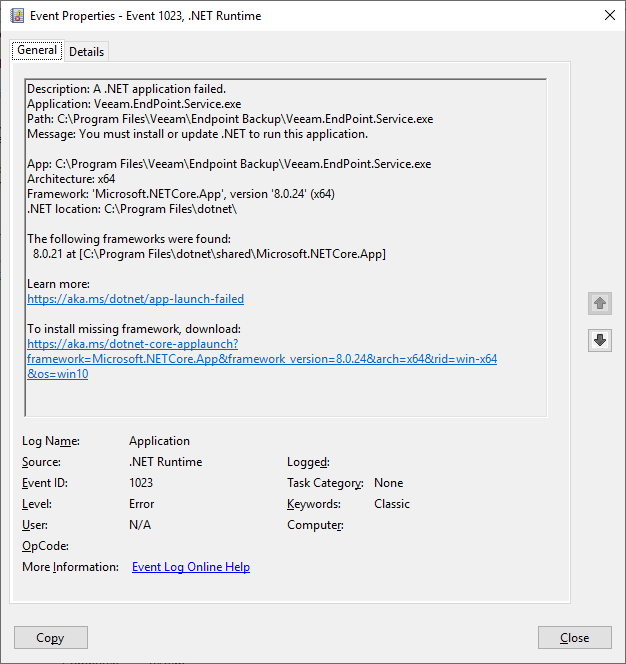The height and width of the screenshot is (664, 626).
Task: Click the 'Path: C:\Program Files\Veeam' line
Action: 230,119
